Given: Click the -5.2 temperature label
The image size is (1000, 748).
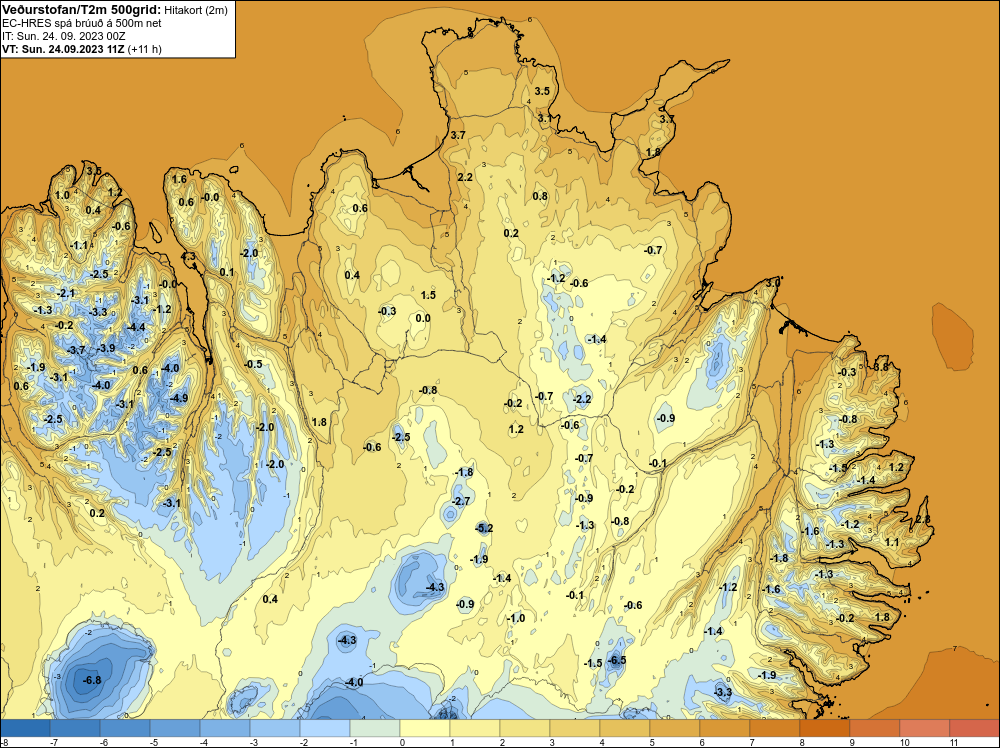Looking at the screenshot, I should click(484, 528).
